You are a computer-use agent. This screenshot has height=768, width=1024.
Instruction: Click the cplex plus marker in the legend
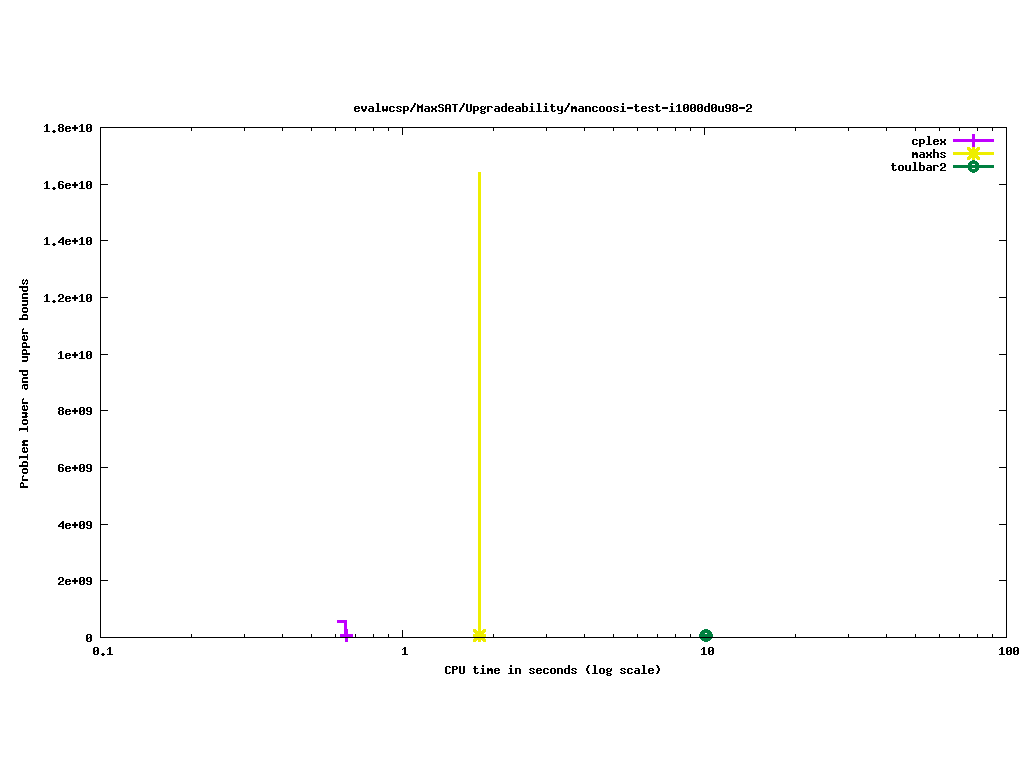tap(973, 141)
